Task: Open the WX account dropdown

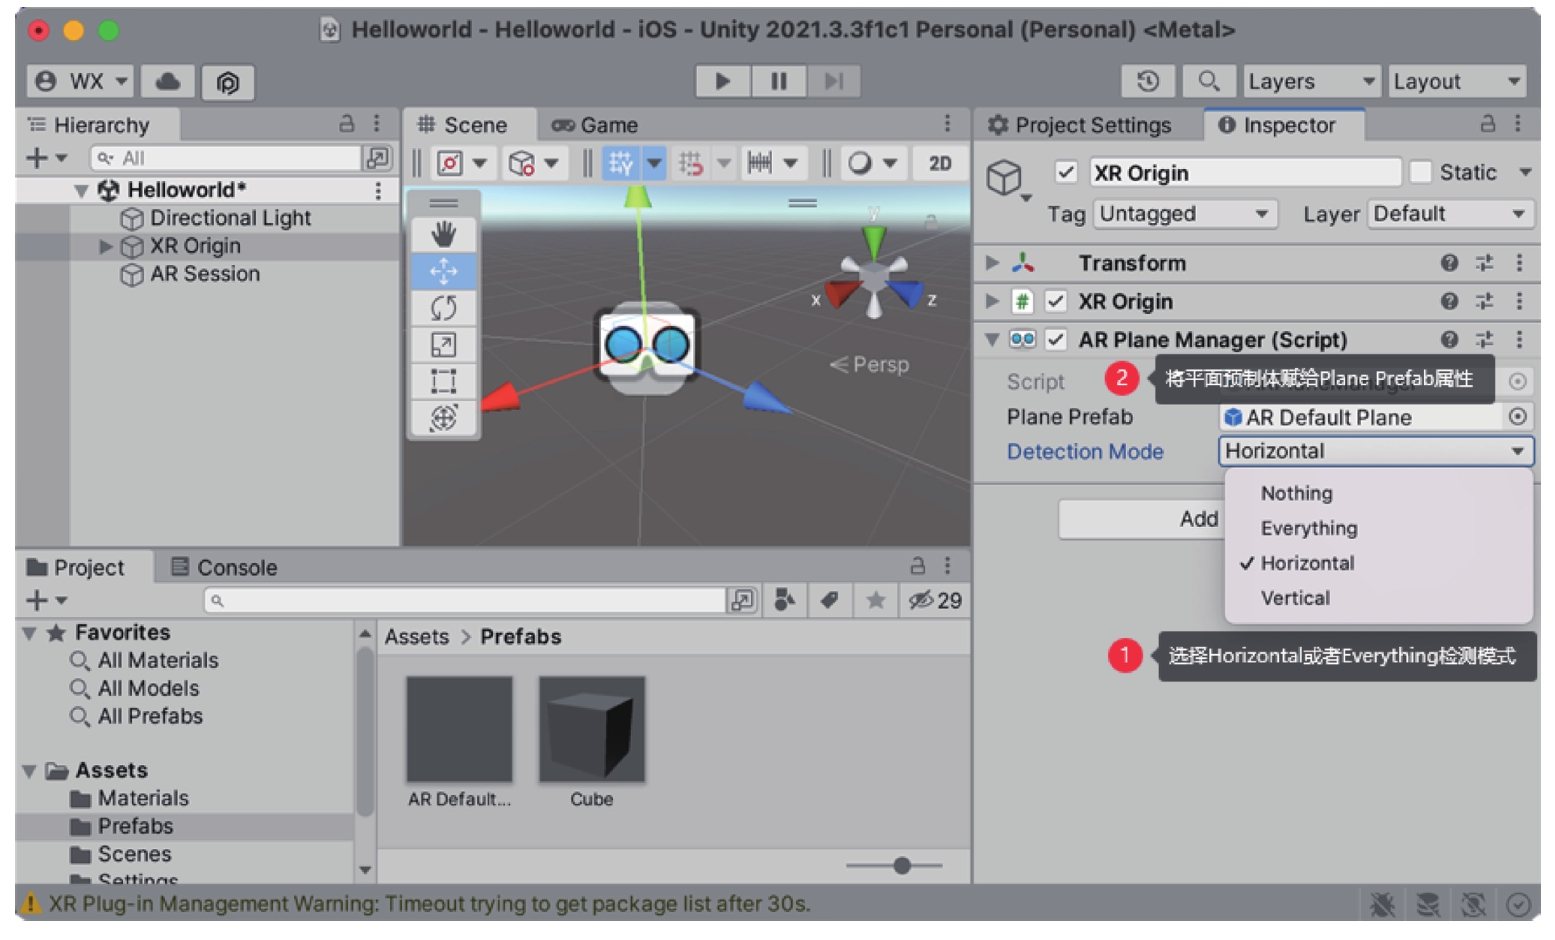Action: pyautogui.click(x=80, y=81)
